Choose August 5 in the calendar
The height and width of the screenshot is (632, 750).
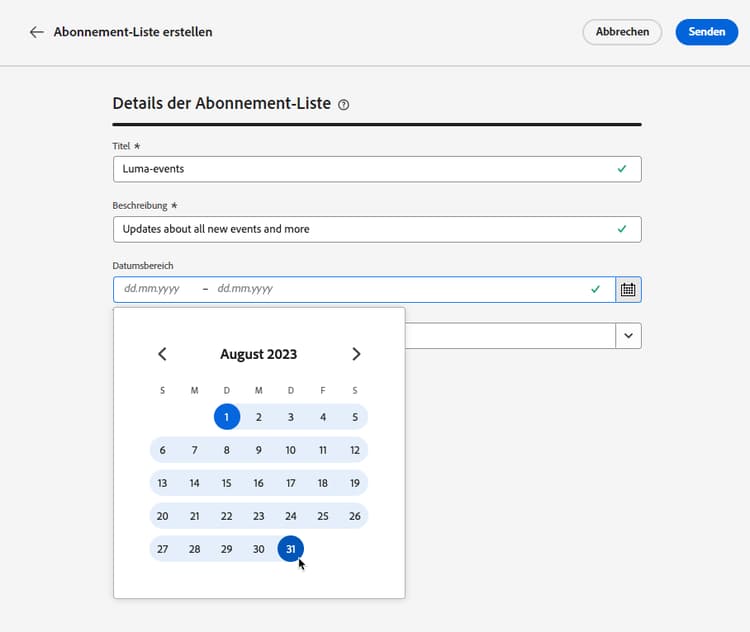point(355,417)
